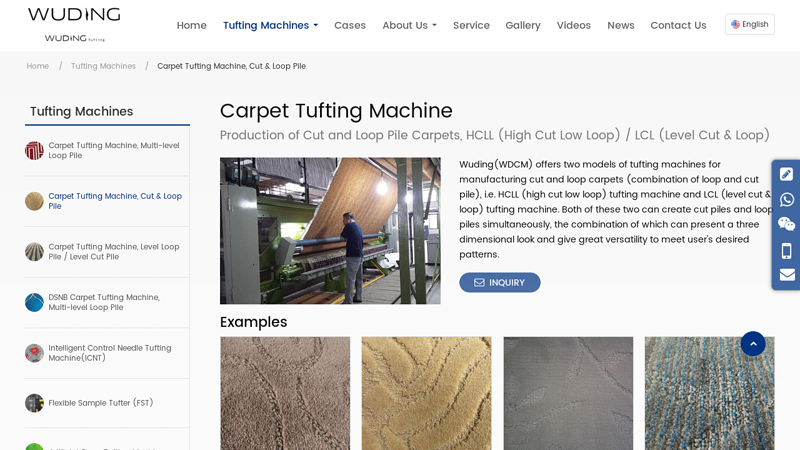Open WeChat contact icon
Screen dimensions: 800x450
[786, 224]
